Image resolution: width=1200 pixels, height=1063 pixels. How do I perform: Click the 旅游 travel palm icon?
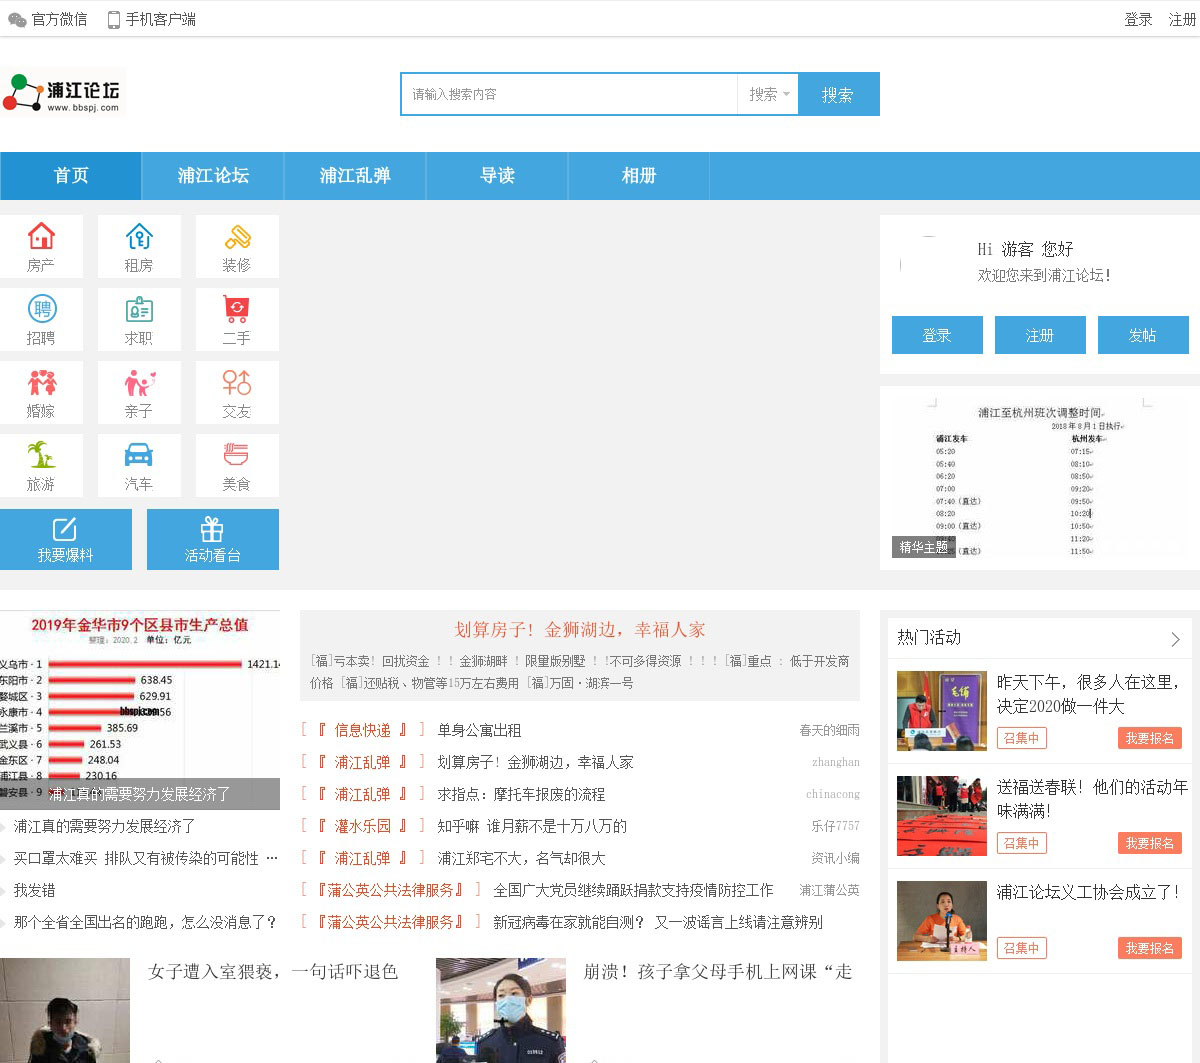coord(41,456)
